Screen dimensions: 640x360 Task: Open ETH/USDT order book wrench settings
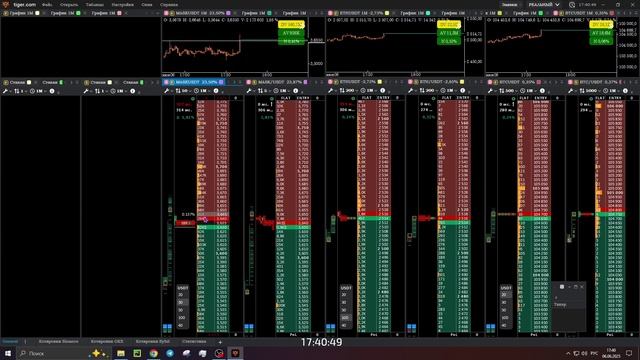tap(410, 91)
